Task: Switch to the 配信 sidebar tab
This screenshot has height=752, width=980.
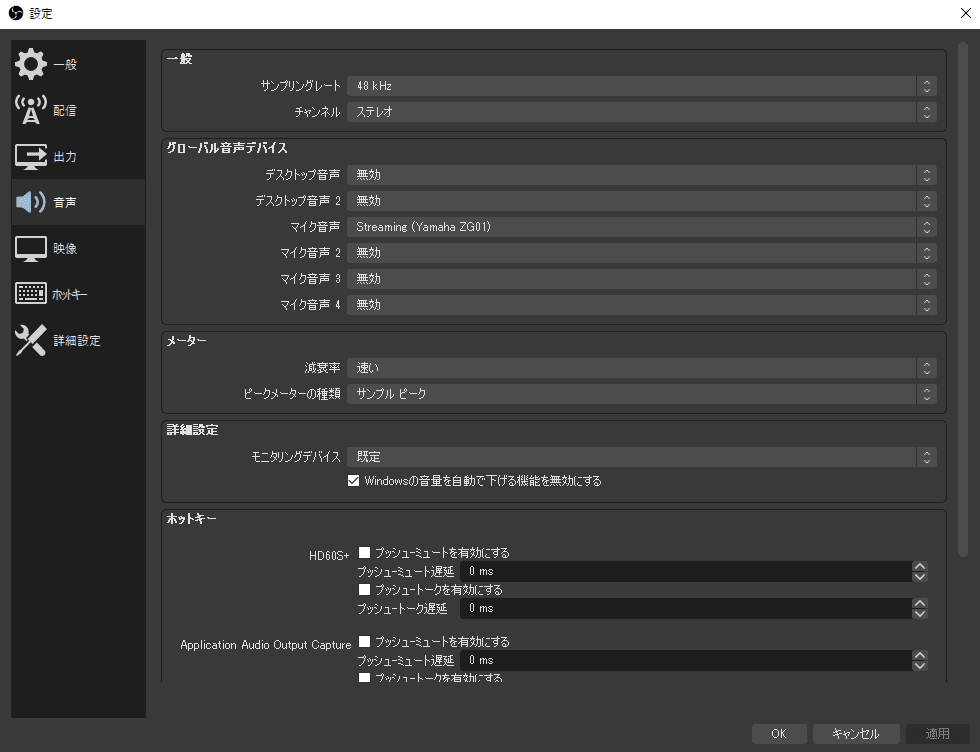Action: point(65,111)
